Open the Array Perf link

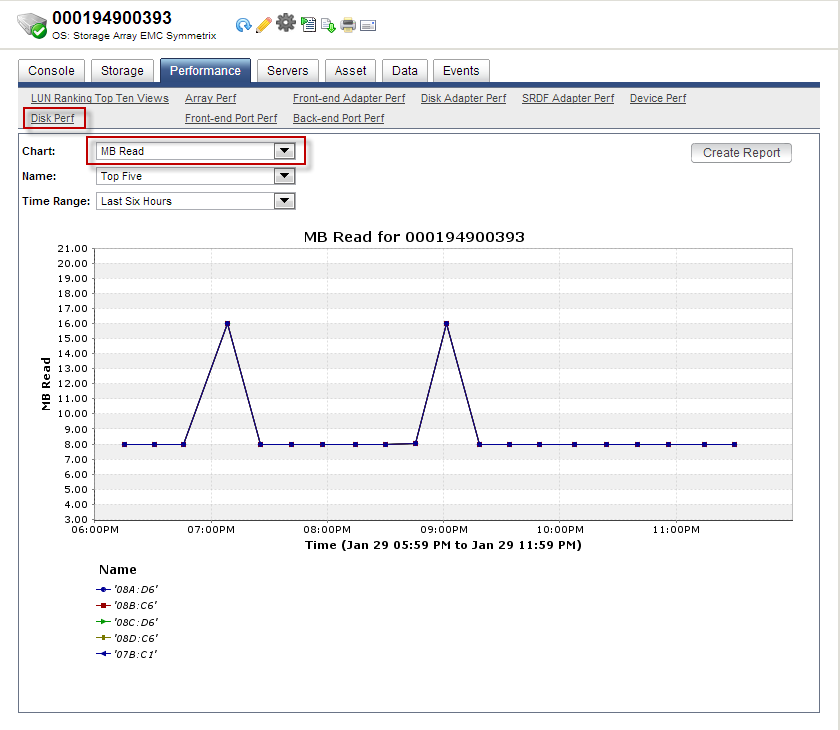tap(211, 98)
